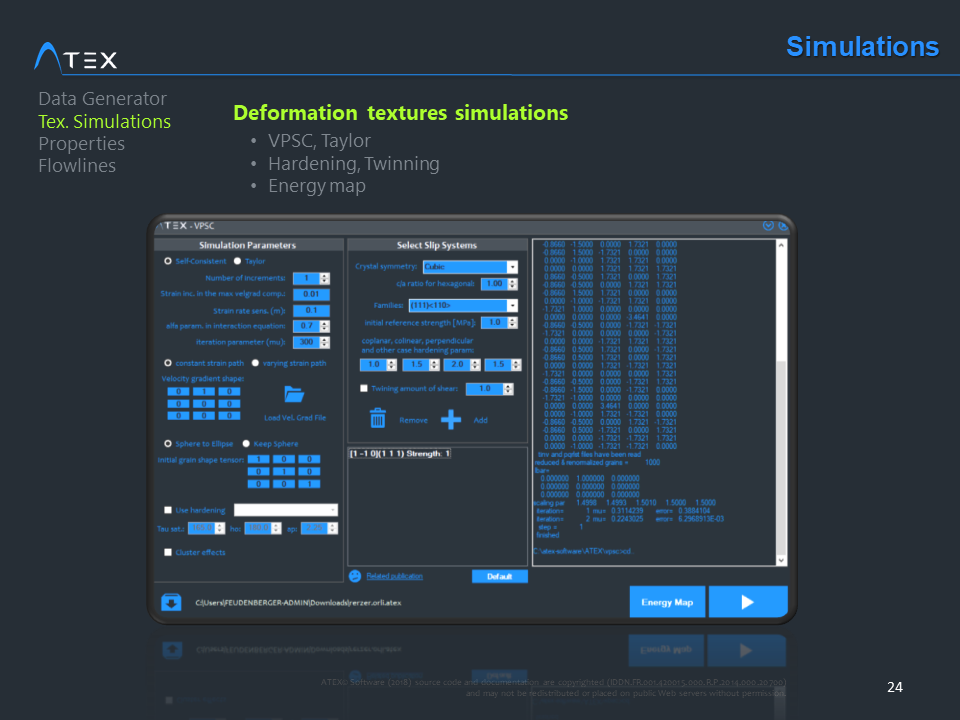This screenshot has height=720, width=960.
Task: Select Properties in slide sidebar
Action: [81, 143]
